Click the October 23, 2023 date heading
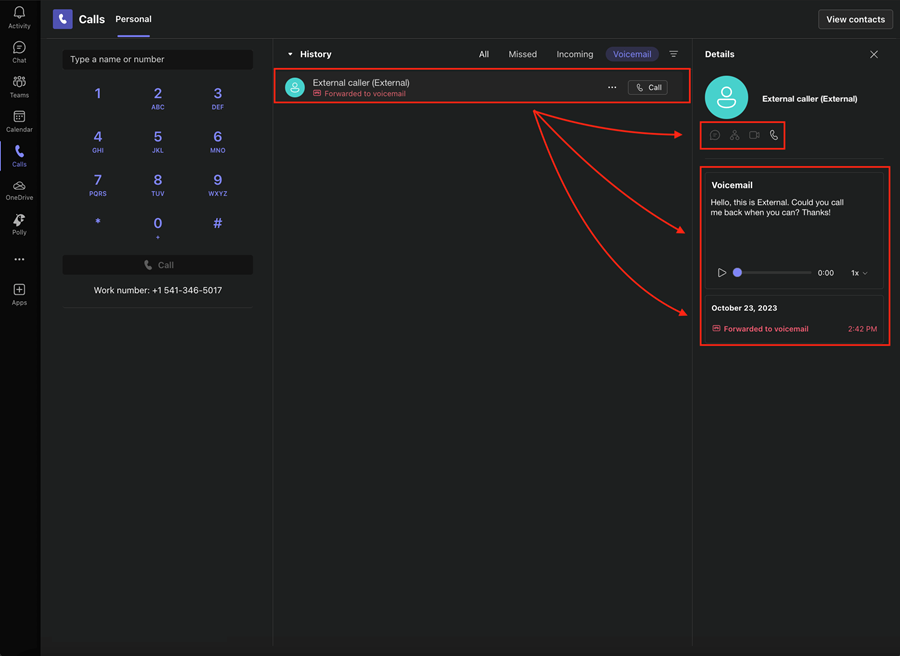 [x=744, y=308]
